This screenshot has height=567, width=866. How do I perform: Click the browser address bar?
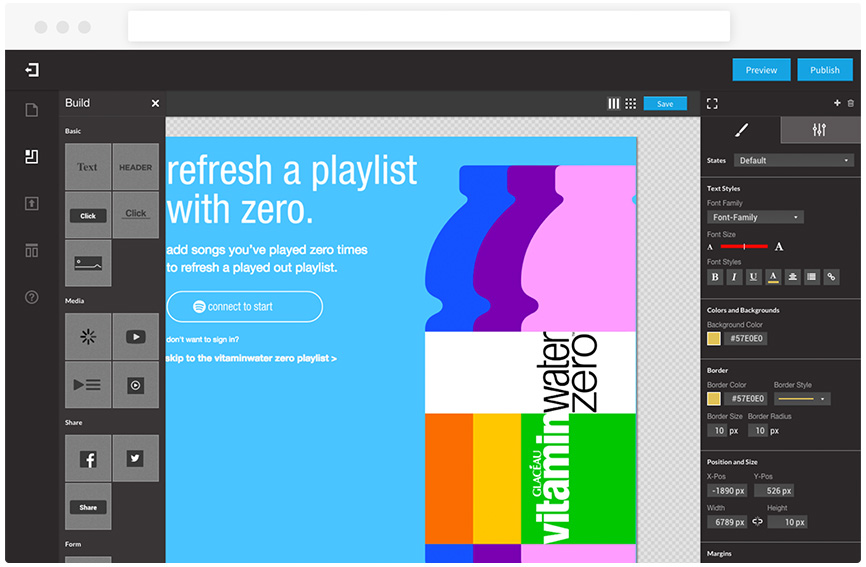click(429, 26)
